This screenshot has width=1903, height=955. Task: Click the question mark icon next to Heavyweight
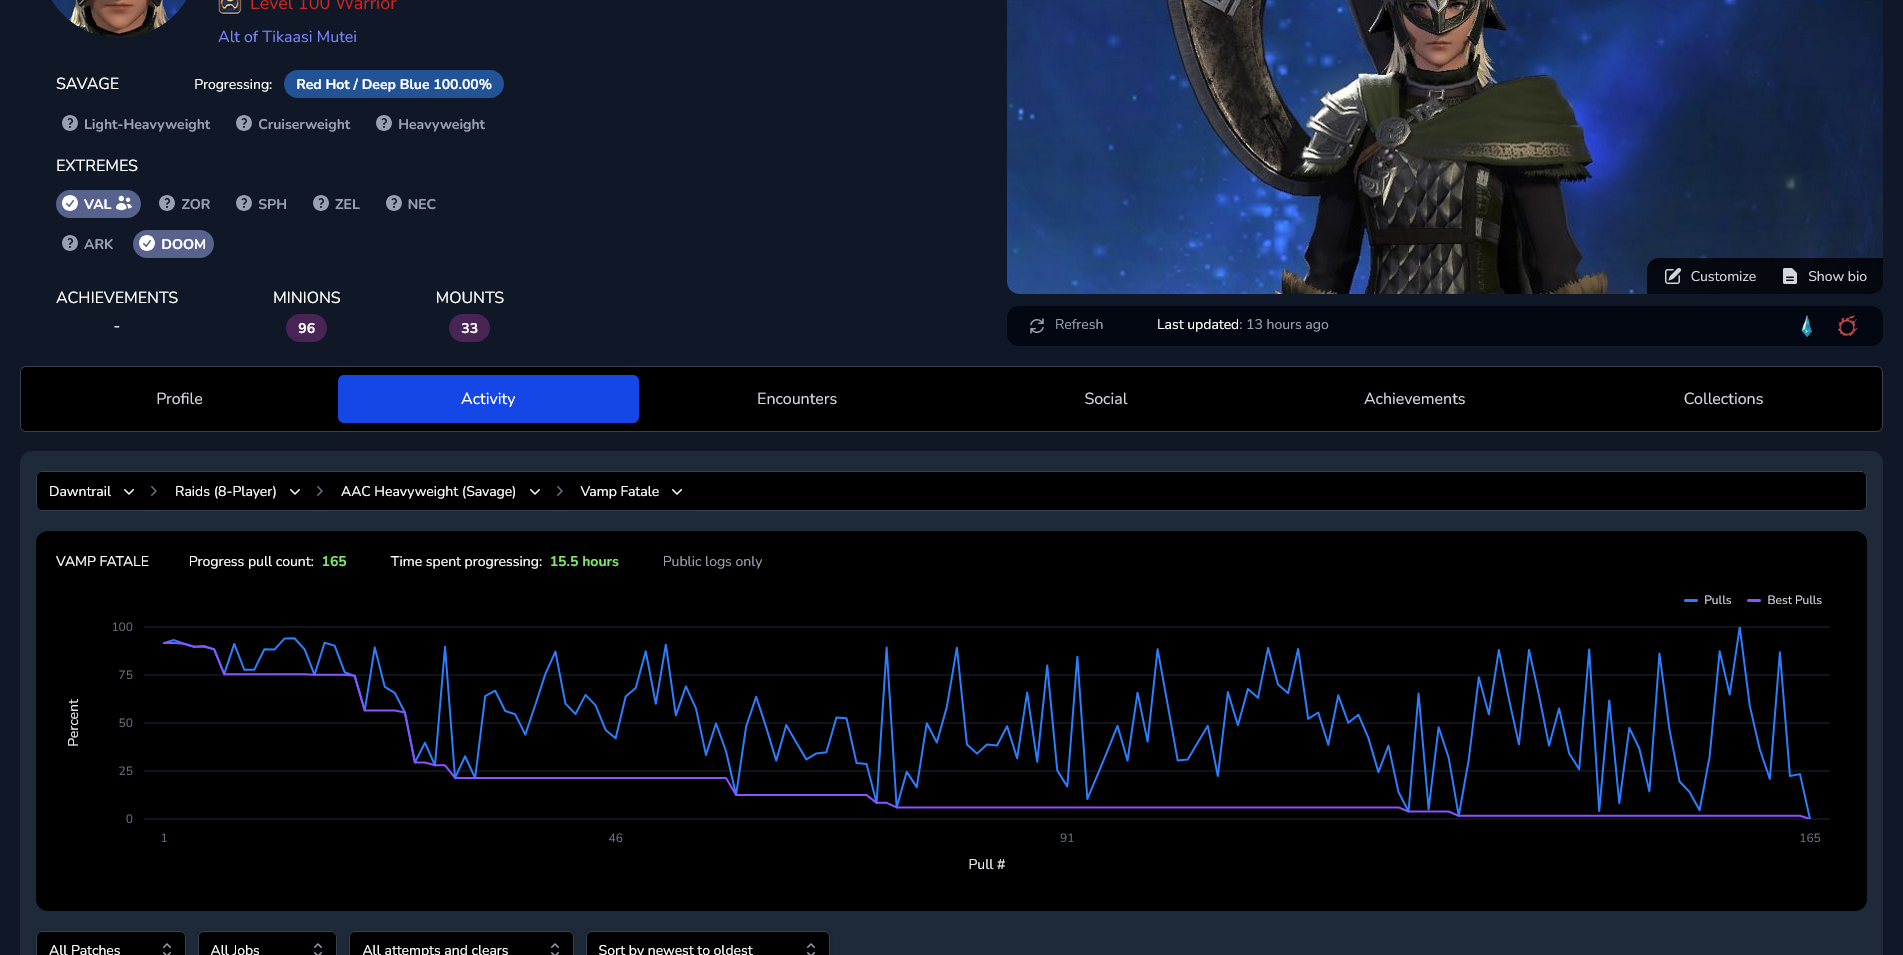coord(384,123)
